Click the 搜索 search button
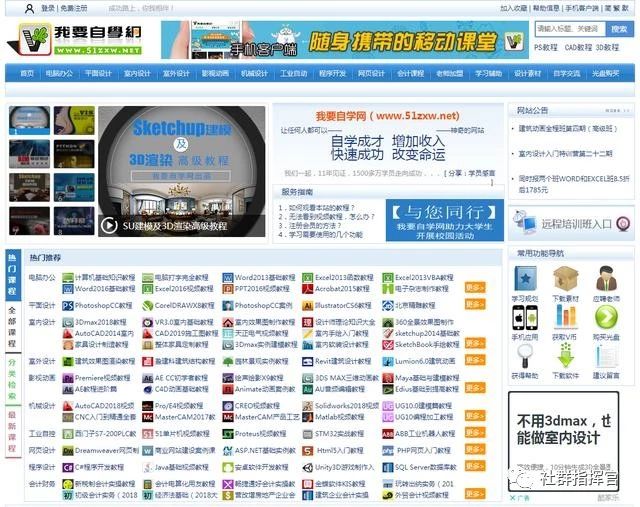Screen dimensions: 640x507 coord(619,29)
